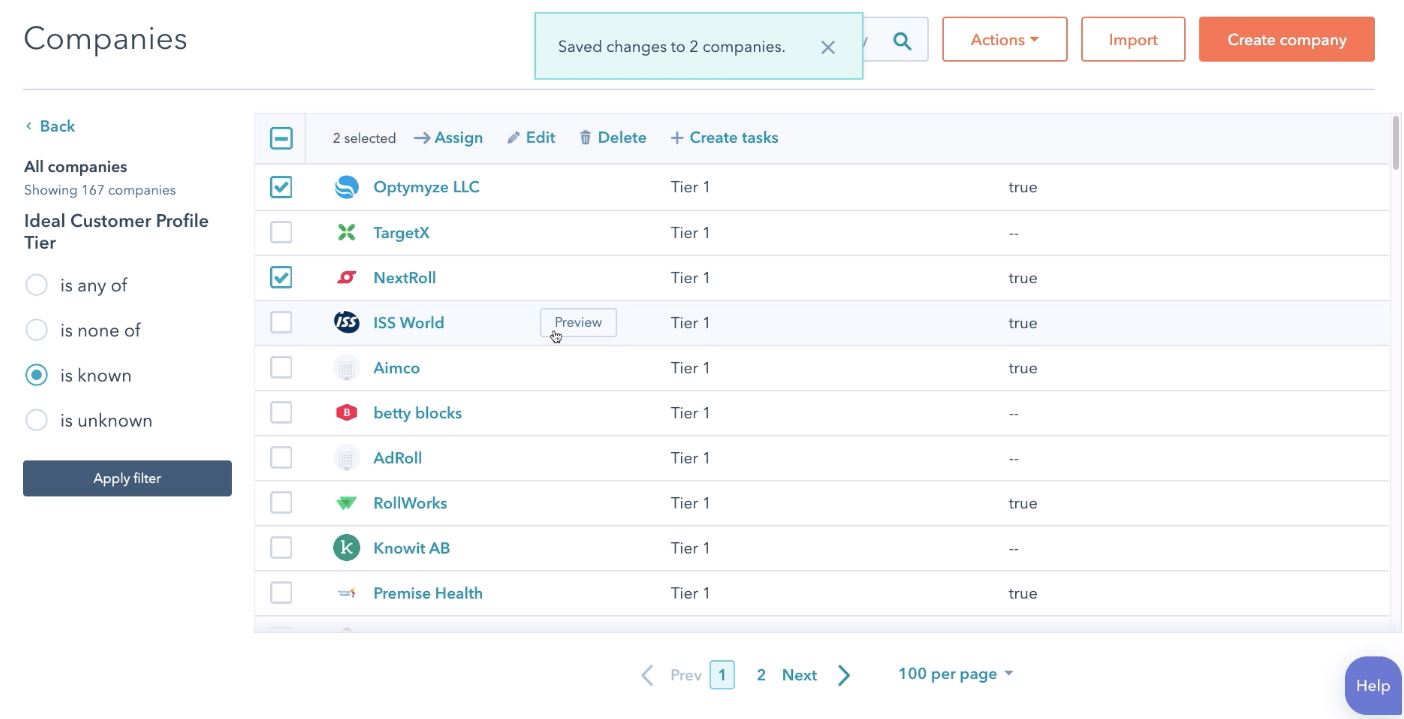Open the AdRoll company record
Viewport: 1404px width, 719px height.
click(397, 457)
